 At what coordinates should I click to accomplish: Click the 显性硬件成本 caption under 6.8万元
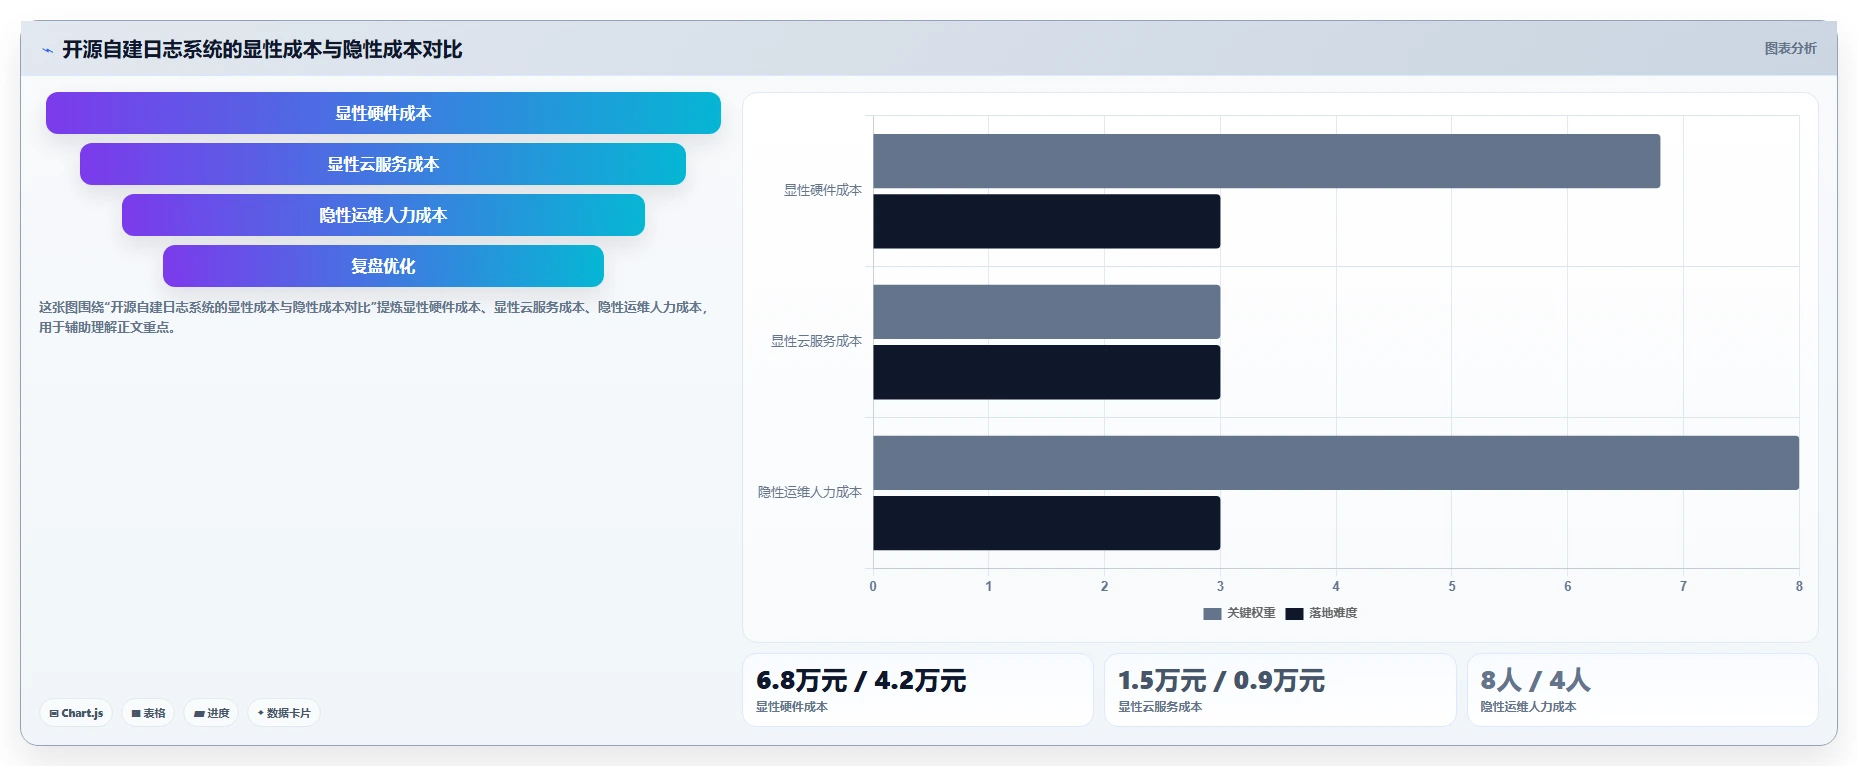point(791,707)
